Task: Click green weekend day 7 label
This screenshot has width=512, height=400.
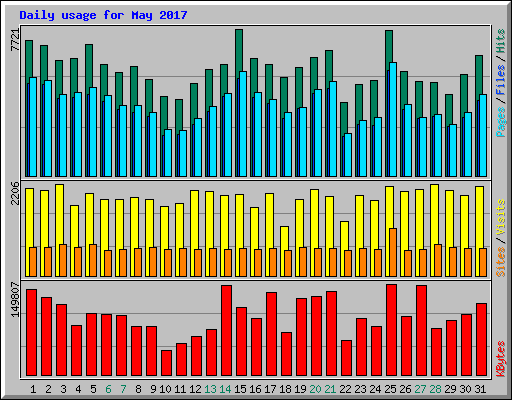Action: pos(123,389)
